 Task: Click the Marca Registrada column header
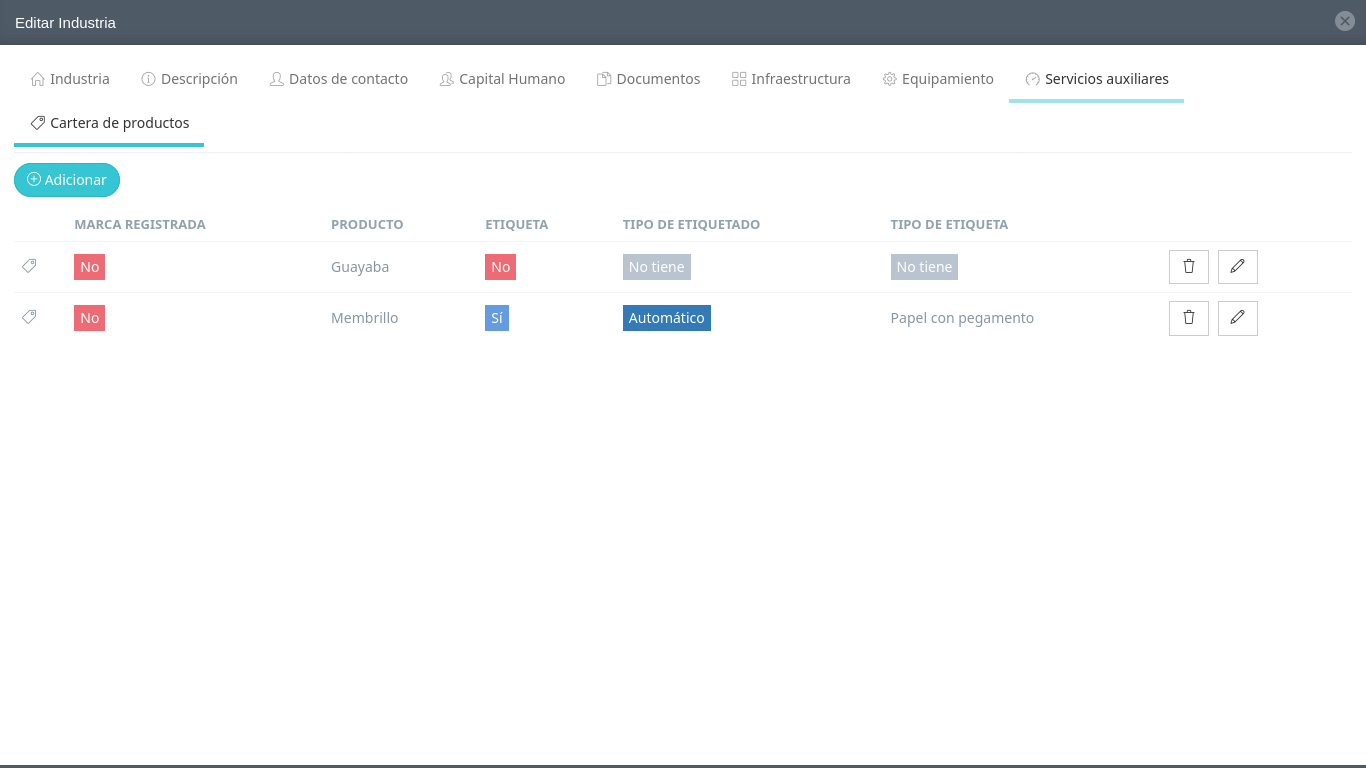click(x=140, y=225)
